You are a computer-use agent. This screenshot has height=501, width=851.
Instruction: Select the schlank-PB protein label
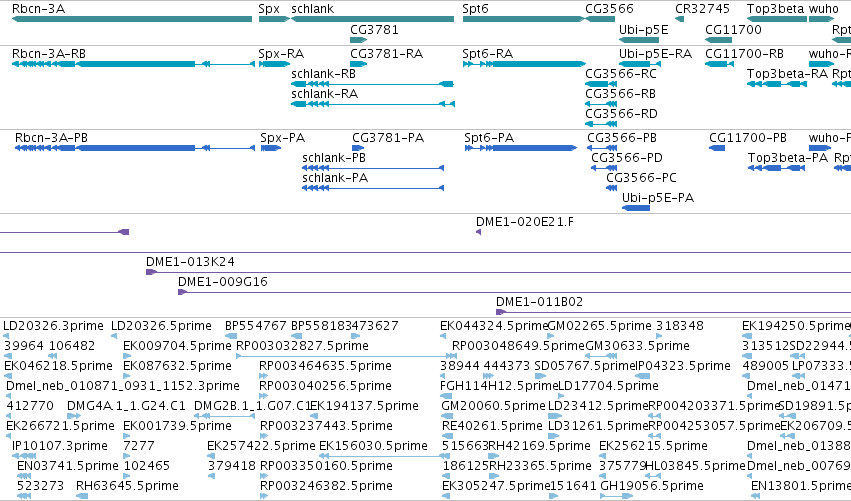(334, 158)
